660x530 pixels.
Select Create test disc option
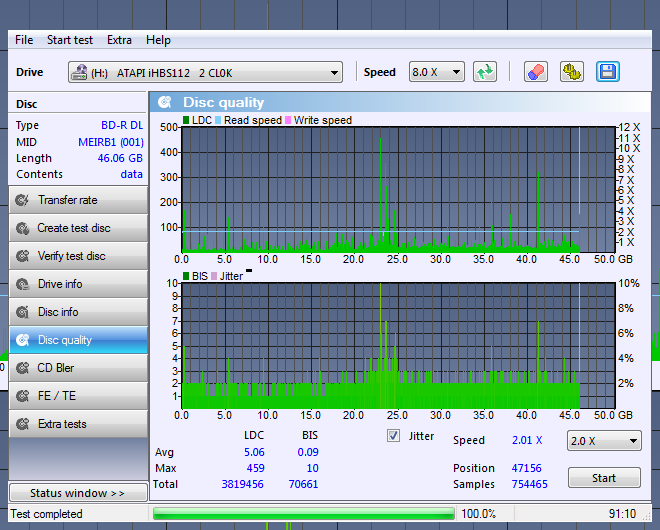coord(78,228)
